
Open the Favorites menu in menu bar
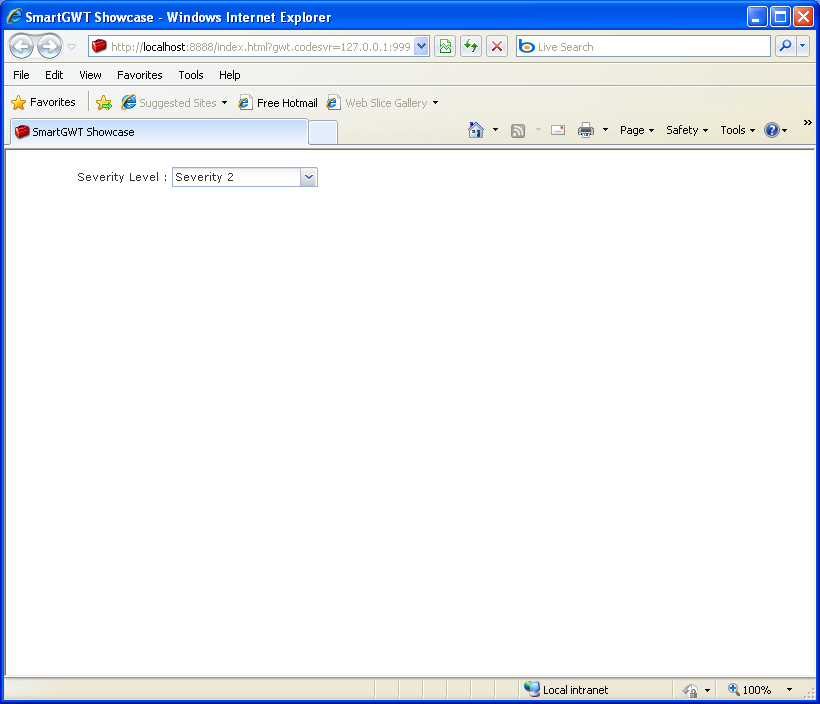click(140, 75)
